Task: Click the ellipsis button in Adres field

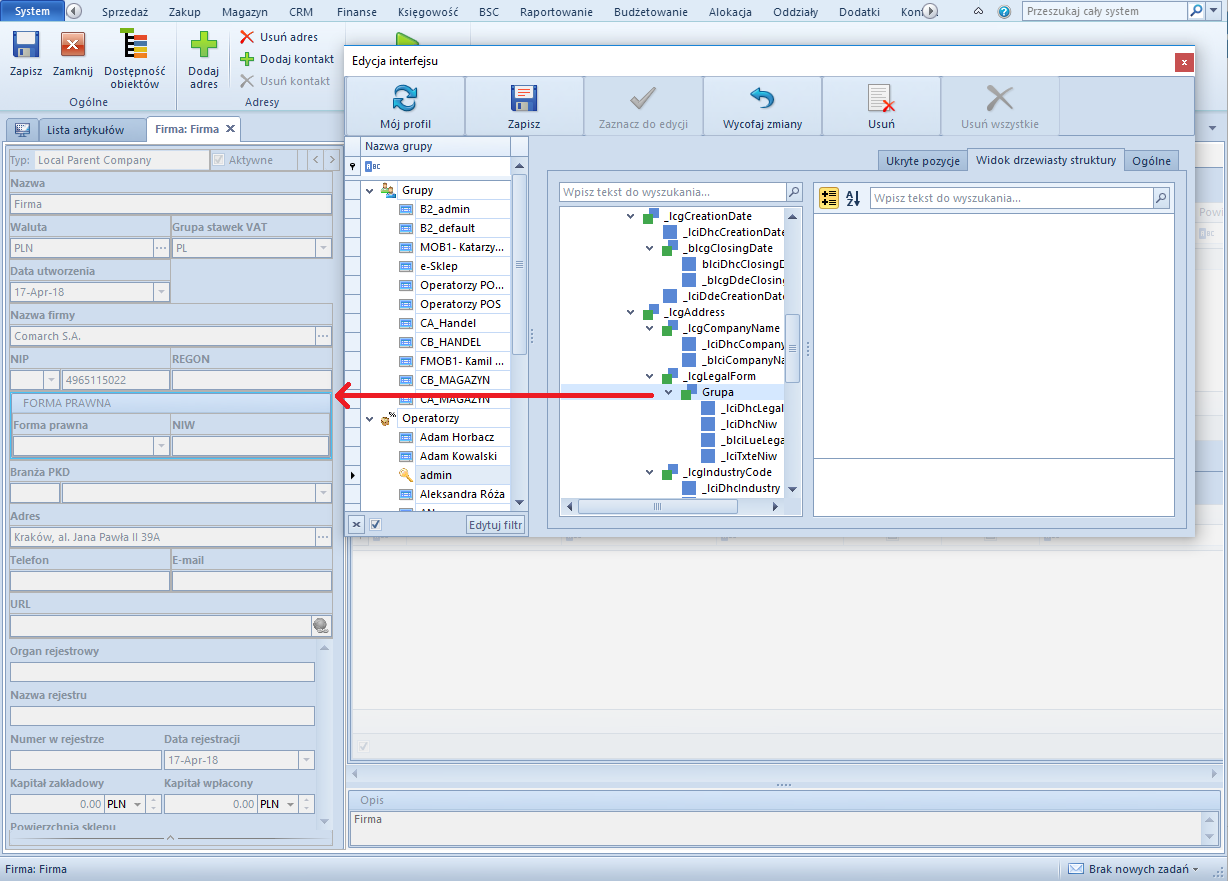Action: click(323, 537)
